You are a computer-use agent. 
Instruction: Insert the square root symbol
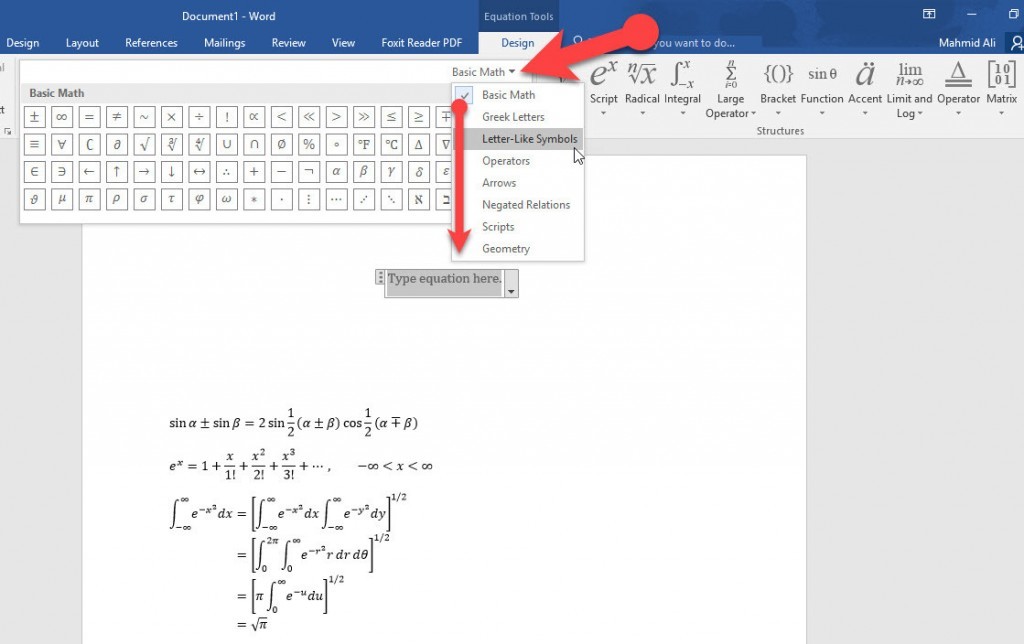click(144, 144)
